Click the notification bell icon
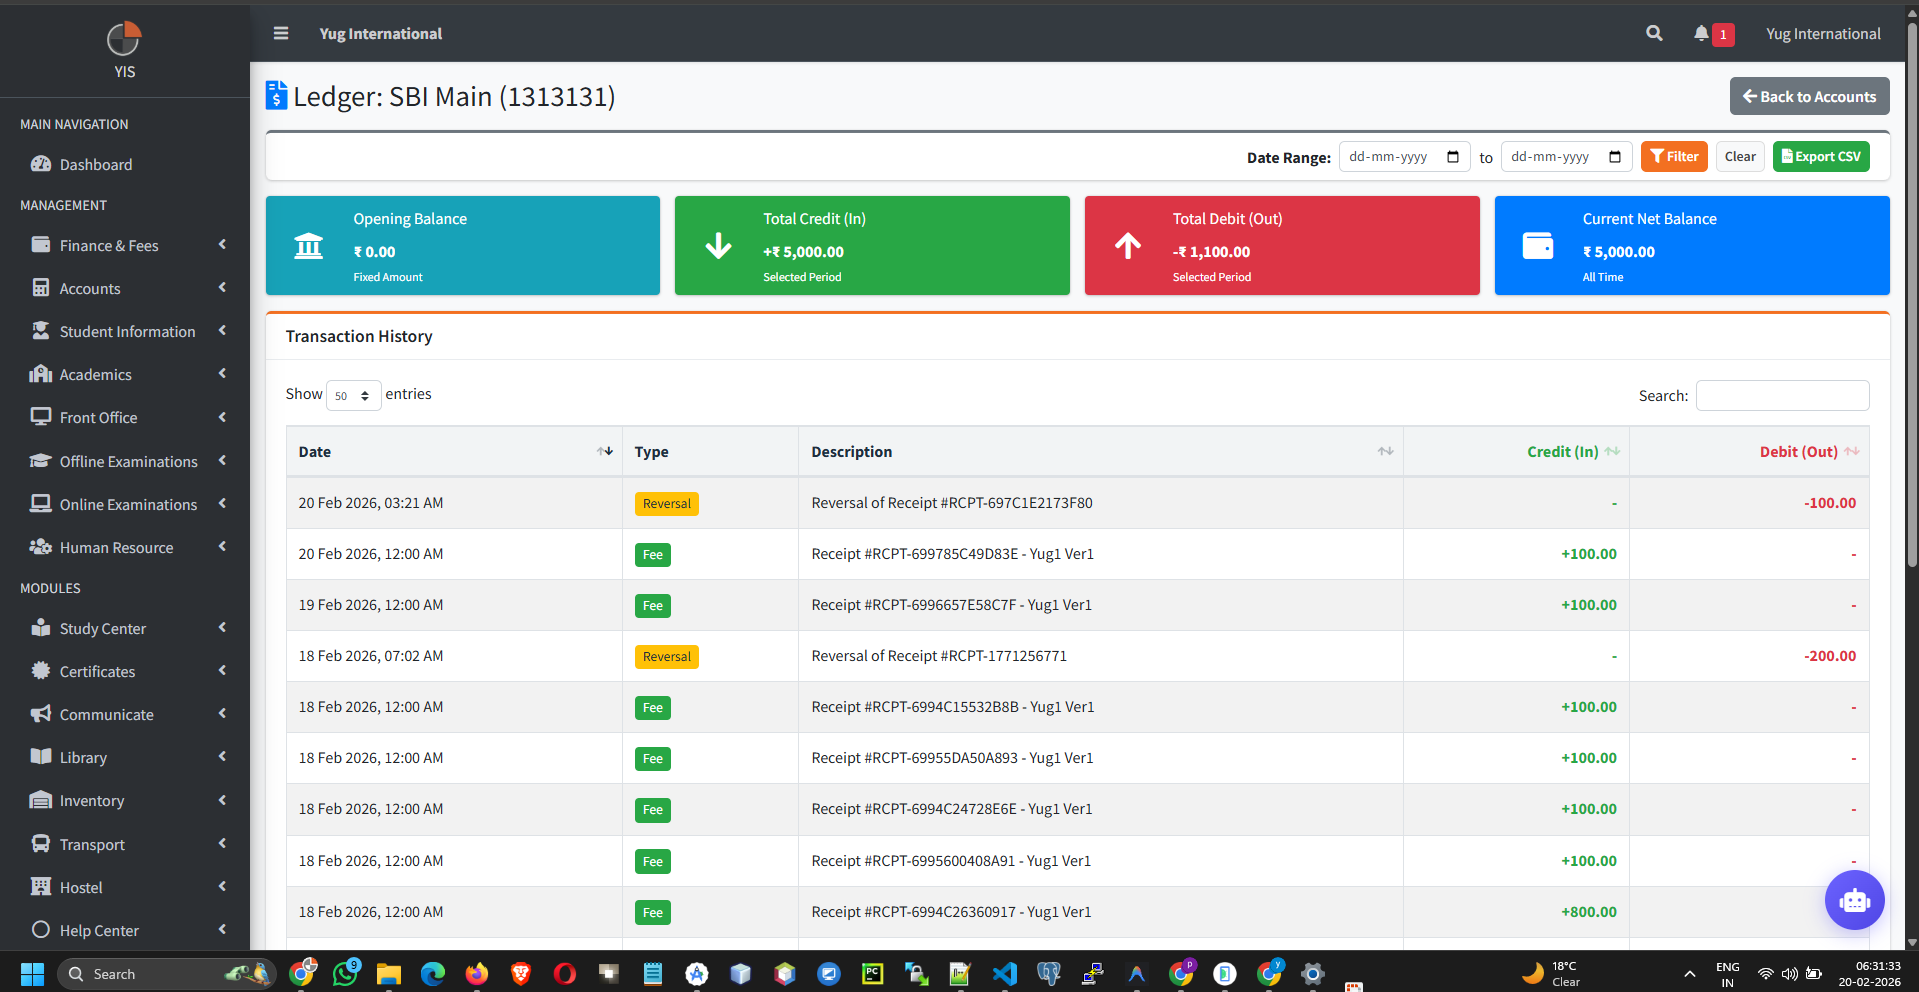1919x992 pixels. point(1702,33)
